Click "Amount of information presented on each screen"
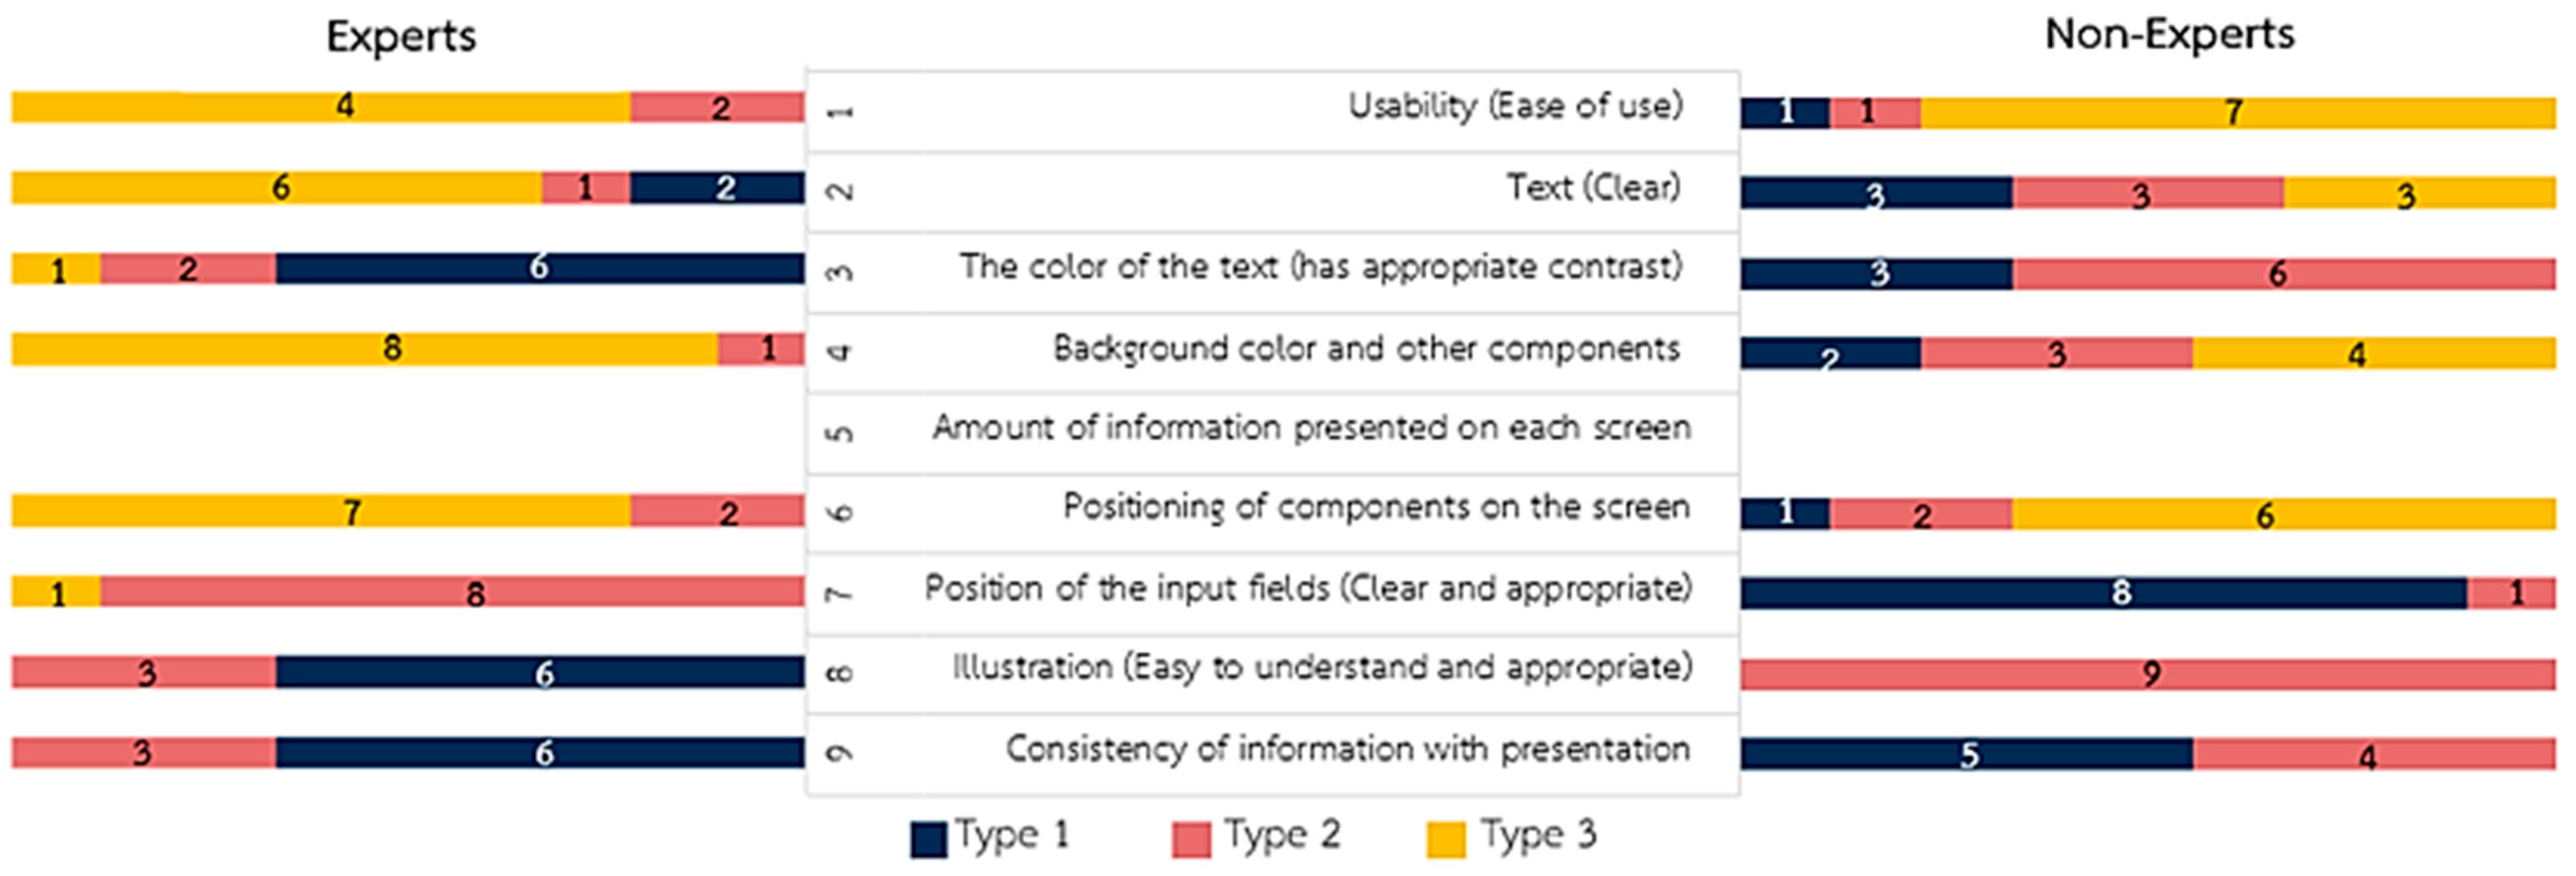 coord(1311,428)
